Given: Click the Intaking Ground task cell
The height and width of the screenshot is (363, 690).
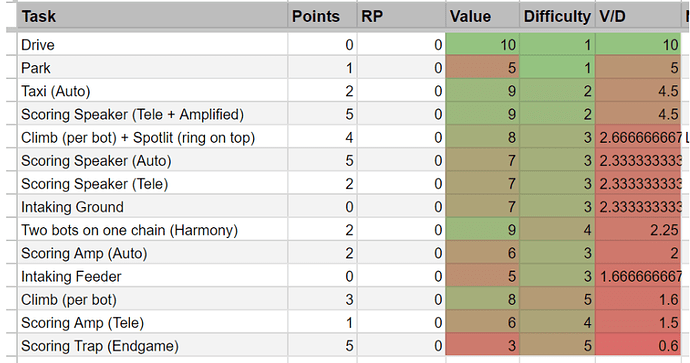Looking at the screenshot, I should coord(153,207).
